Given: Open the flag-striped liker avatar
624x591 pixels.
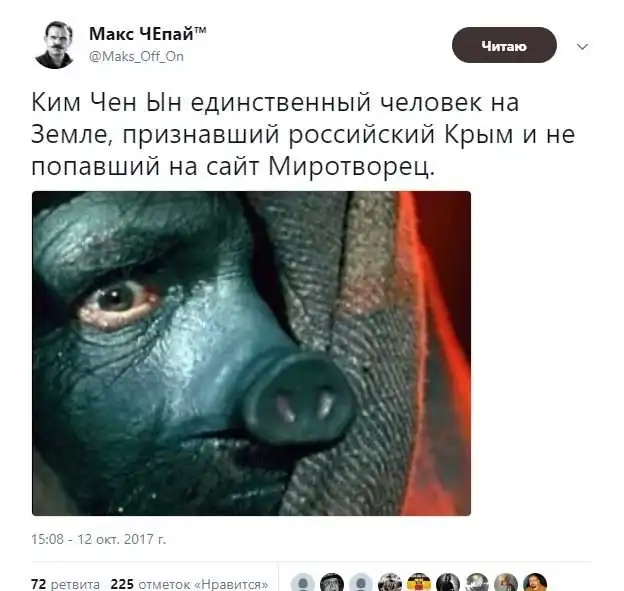Looking at the screenshot, I should pos(419,583).
